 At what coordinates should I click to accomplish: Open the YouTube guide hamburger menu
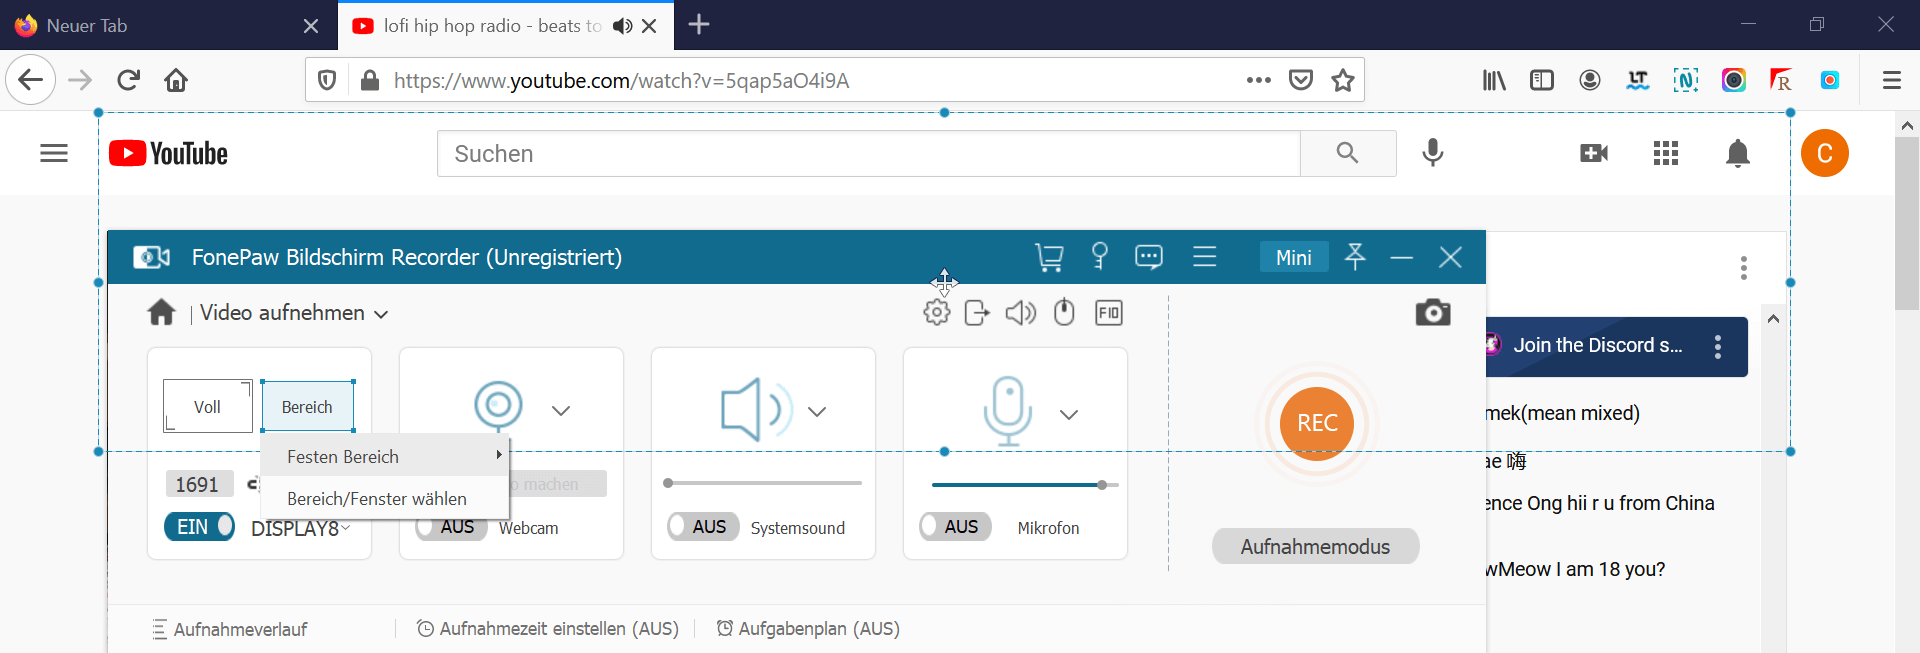pyautogui.click(x=54, y=153)
